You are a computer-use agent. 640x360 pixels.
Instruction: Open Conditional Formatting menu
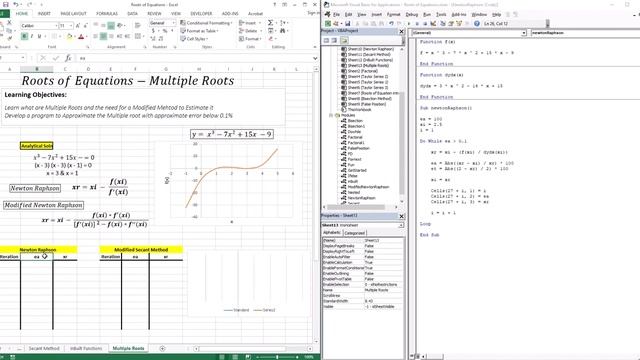pos(206,23)
